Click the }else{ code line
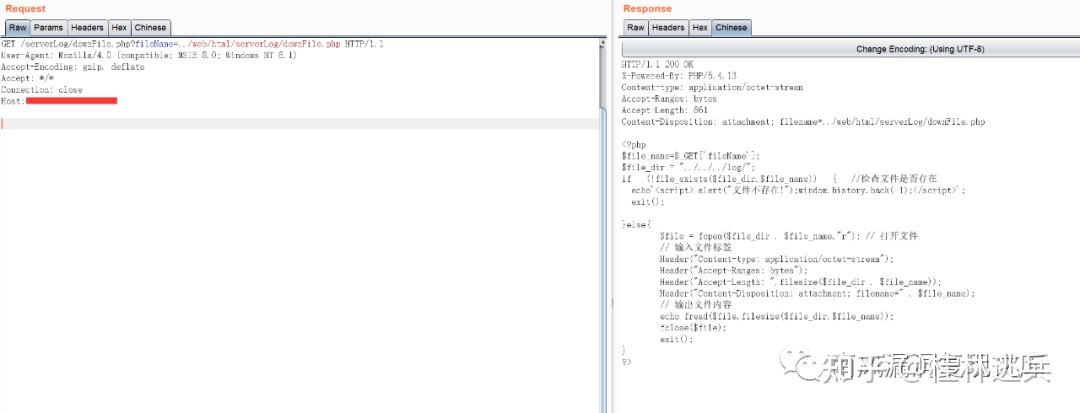The width and height of the screenshot is (1080, 413). pos(636,224)
